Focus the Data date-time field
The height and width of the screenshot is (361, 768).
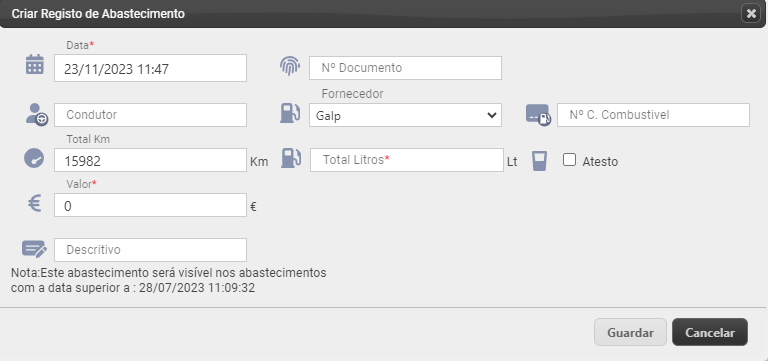coord(150,68)
